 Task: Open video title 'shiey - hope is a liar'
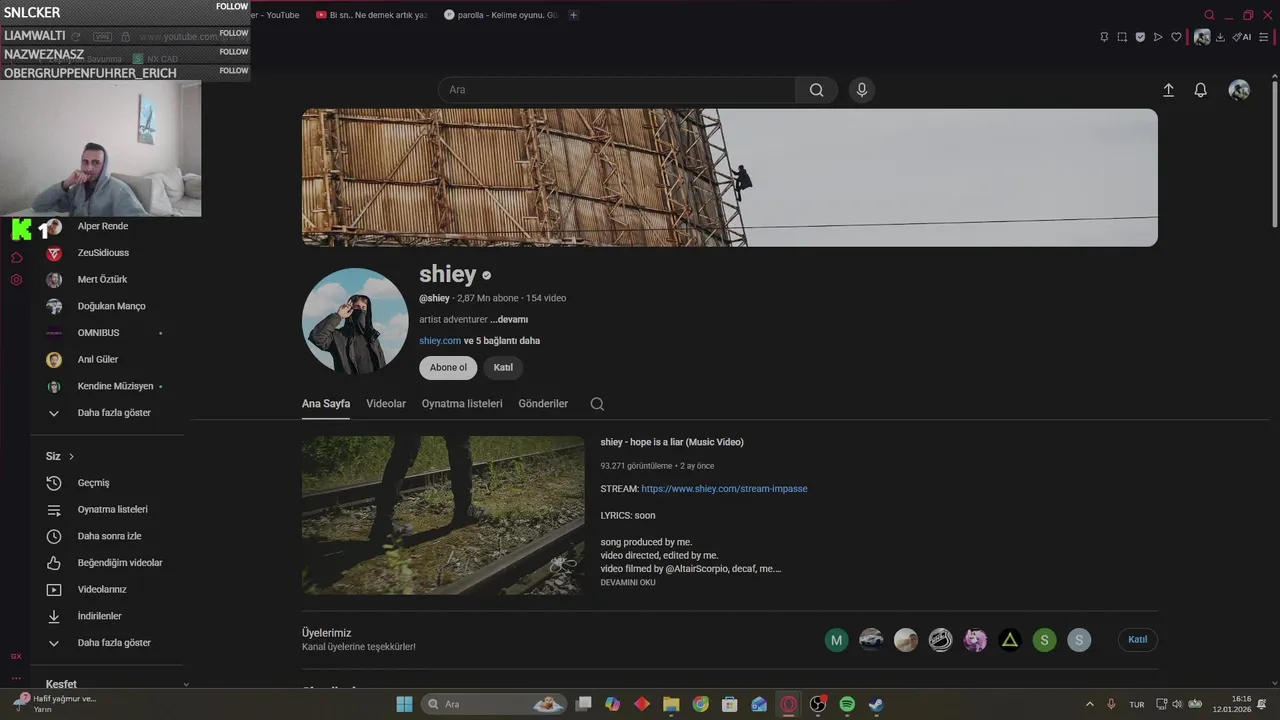point(672,442)
